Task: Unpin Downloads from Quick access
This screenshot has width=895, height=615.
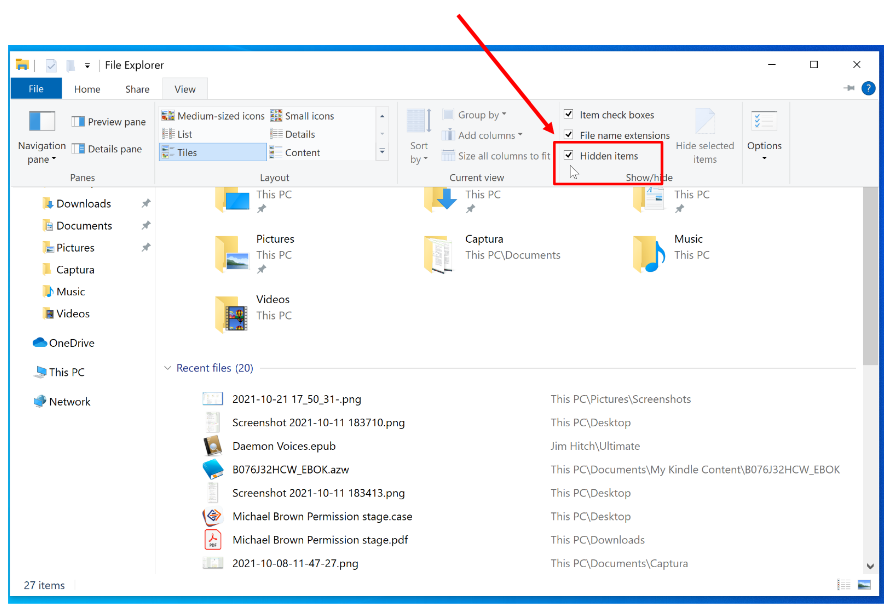Action: pyautogui.click(x=146, y=203)
